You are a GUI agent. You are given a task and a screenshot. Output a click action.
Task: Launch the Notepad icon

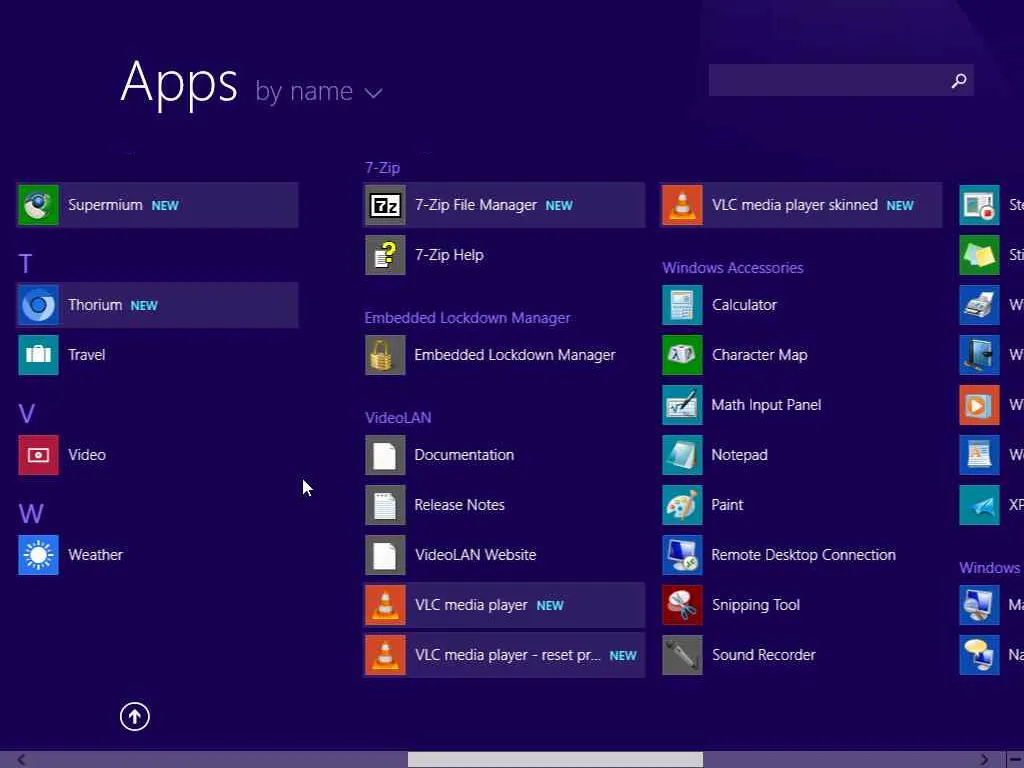682,455
